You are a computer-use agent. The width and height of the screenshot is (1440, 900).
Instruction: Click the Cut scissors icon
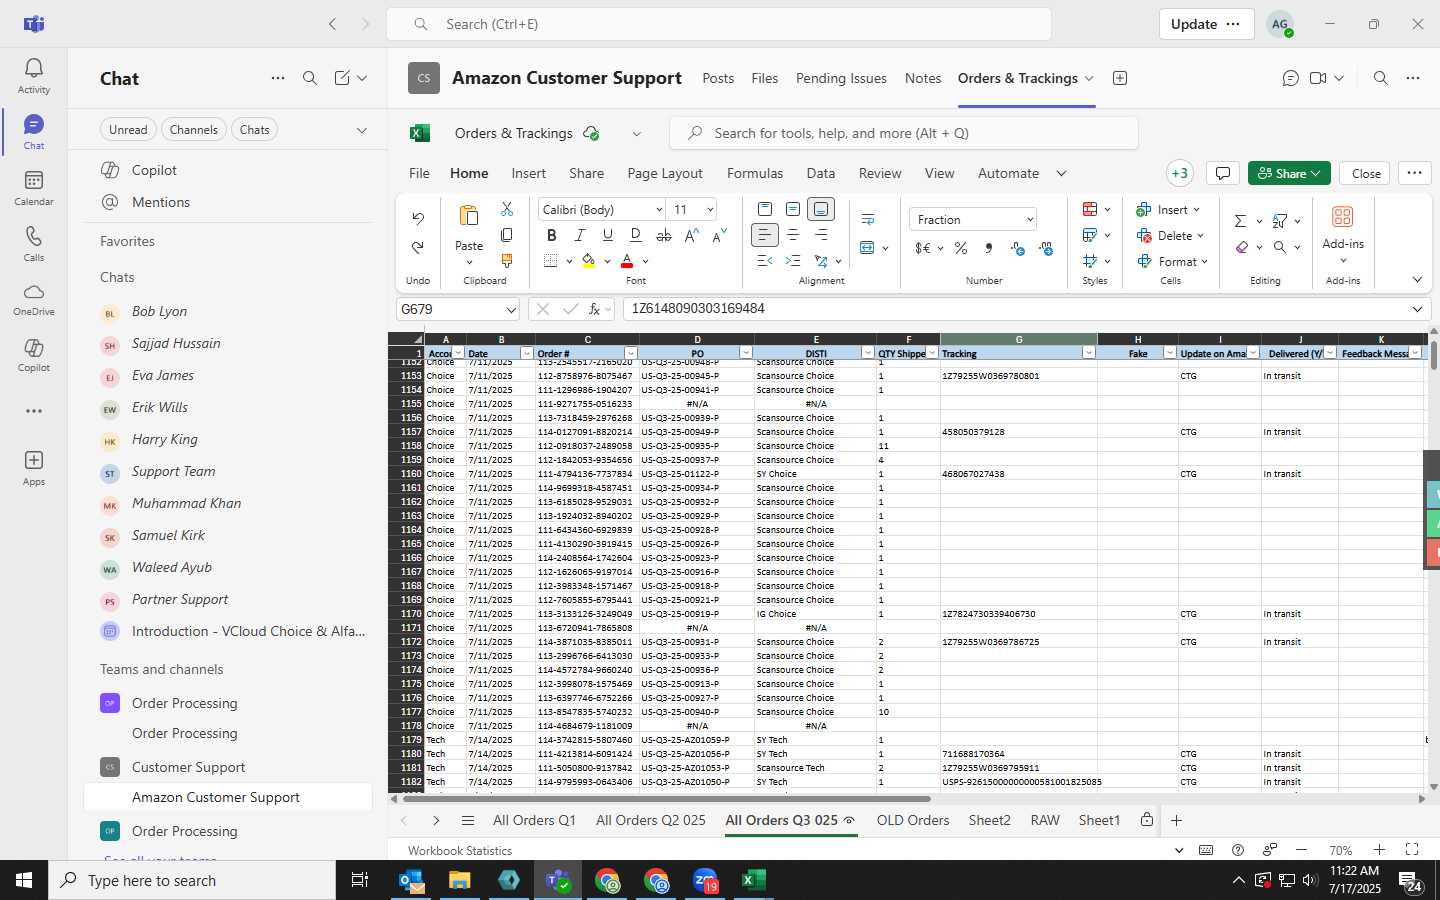(507, 209)
